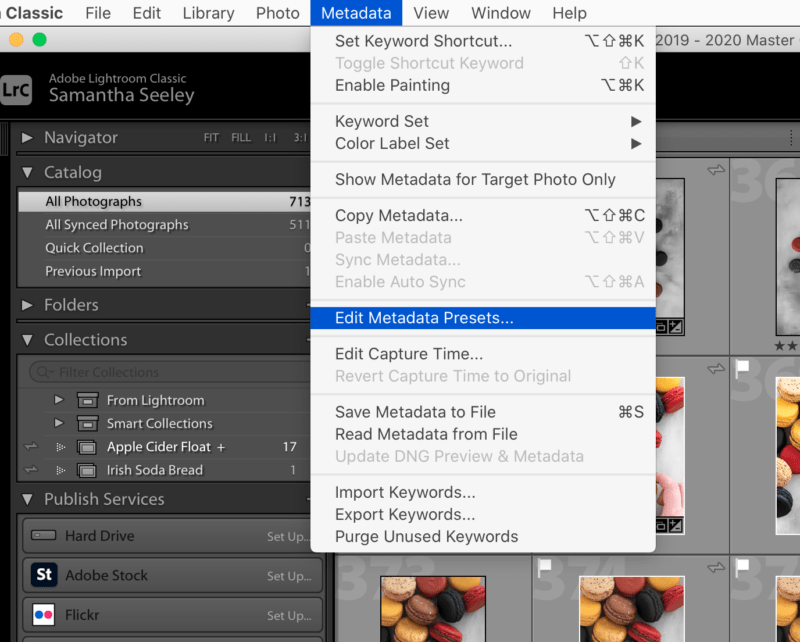
Task: Open the Library menu
Action: 209,13
